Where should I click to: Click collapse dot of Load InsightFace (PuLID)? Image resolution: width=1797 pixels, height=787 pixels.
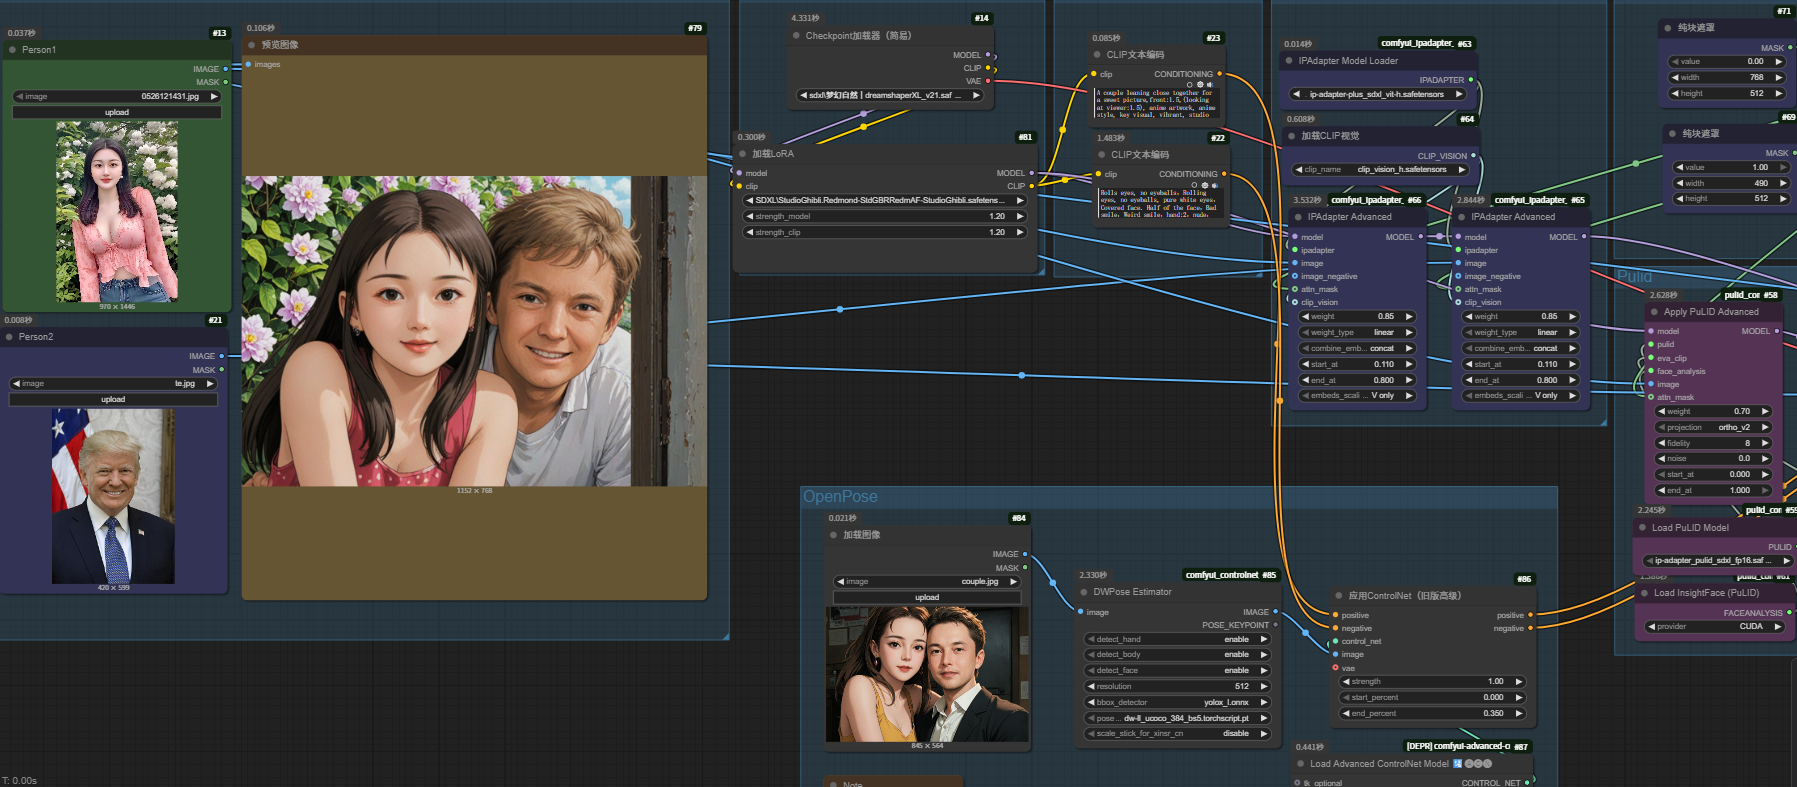1644,593
